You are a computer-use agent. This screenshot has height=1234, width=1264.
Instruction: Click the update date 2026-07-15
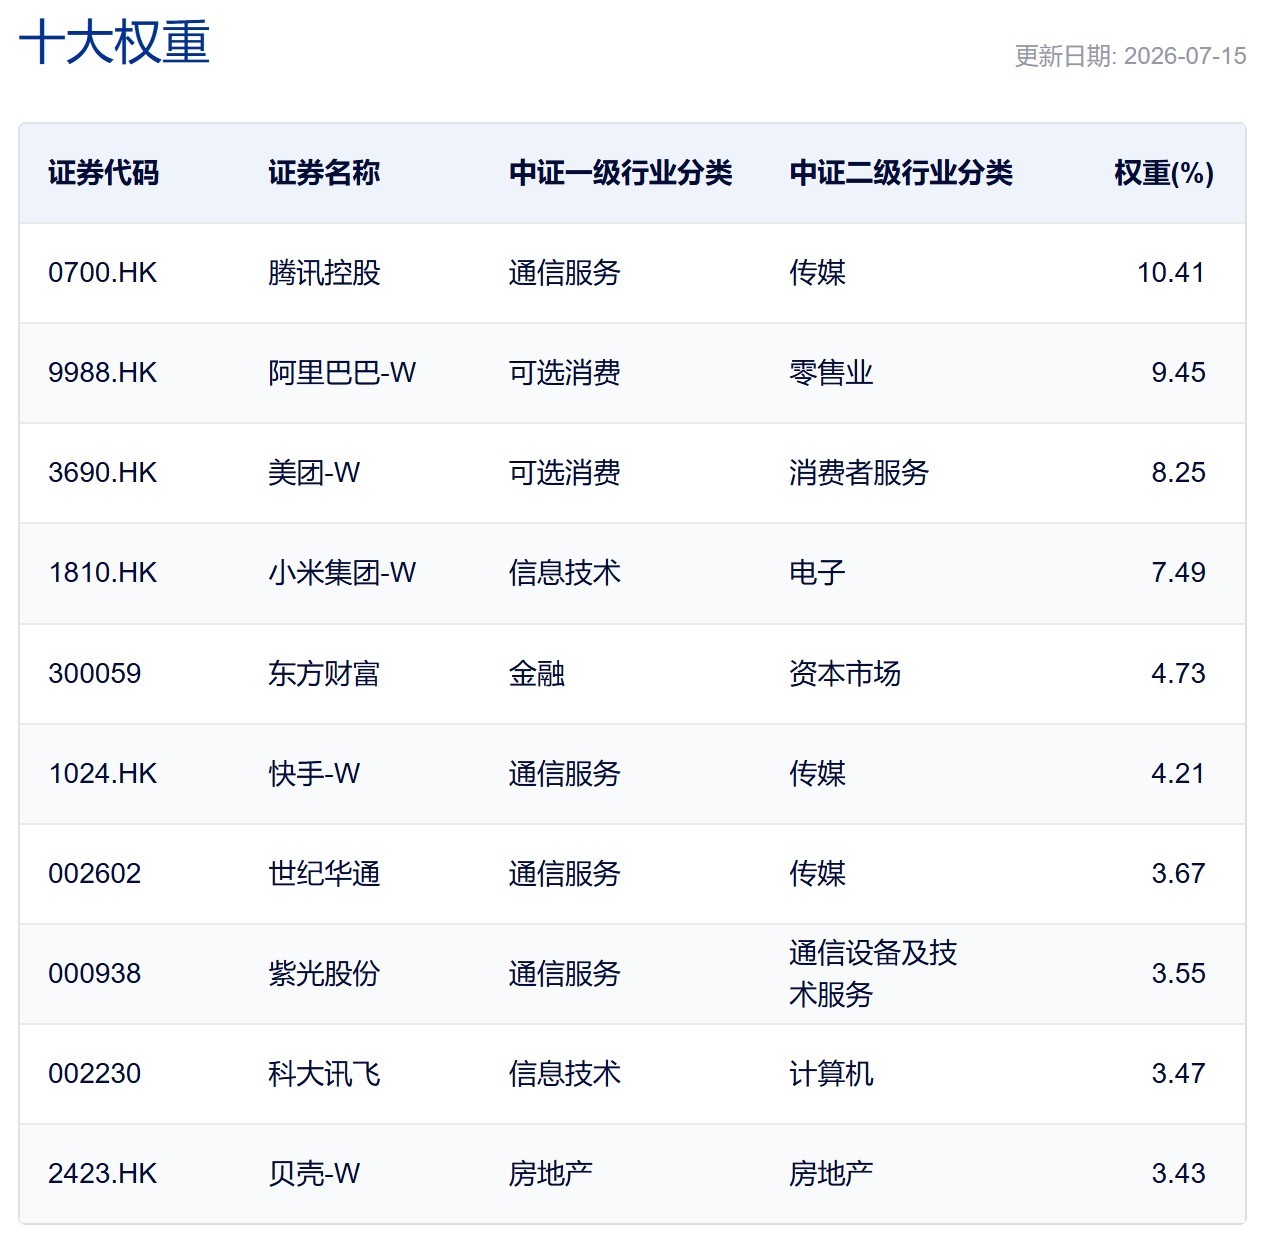click(1185, 56)
